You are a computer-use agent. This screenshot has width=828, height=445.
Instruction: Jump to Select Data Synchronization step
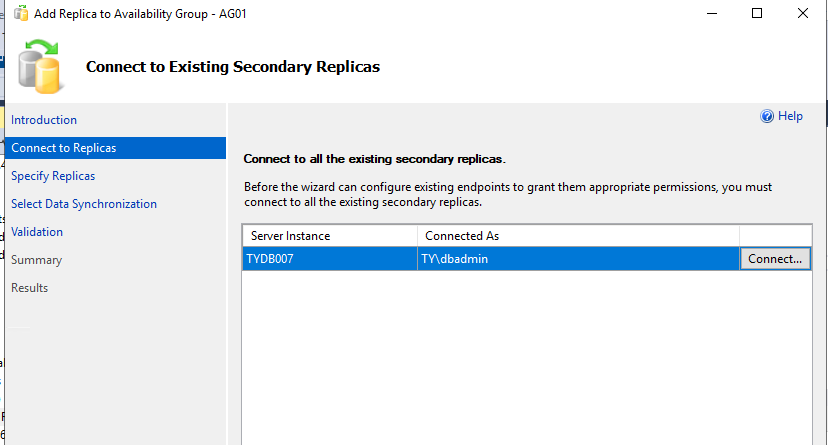[84, 204]
